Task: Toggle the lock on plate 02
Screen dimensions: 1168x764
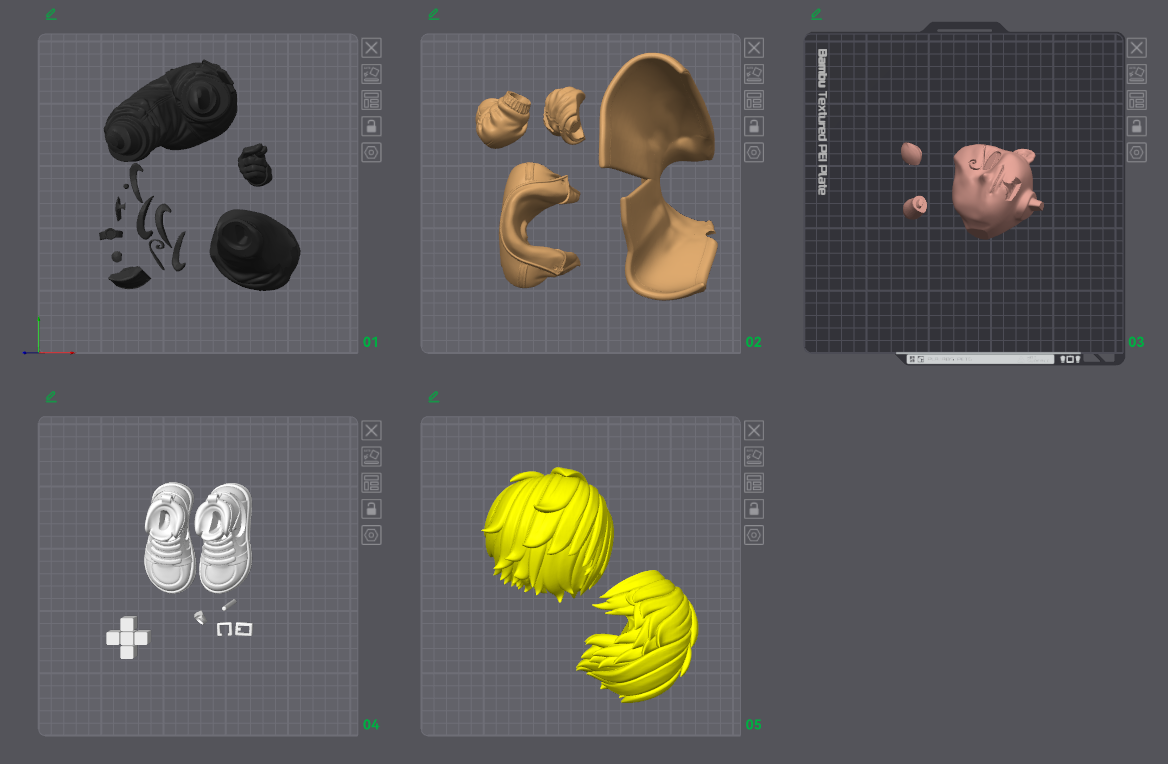Action: coord(754,126)
